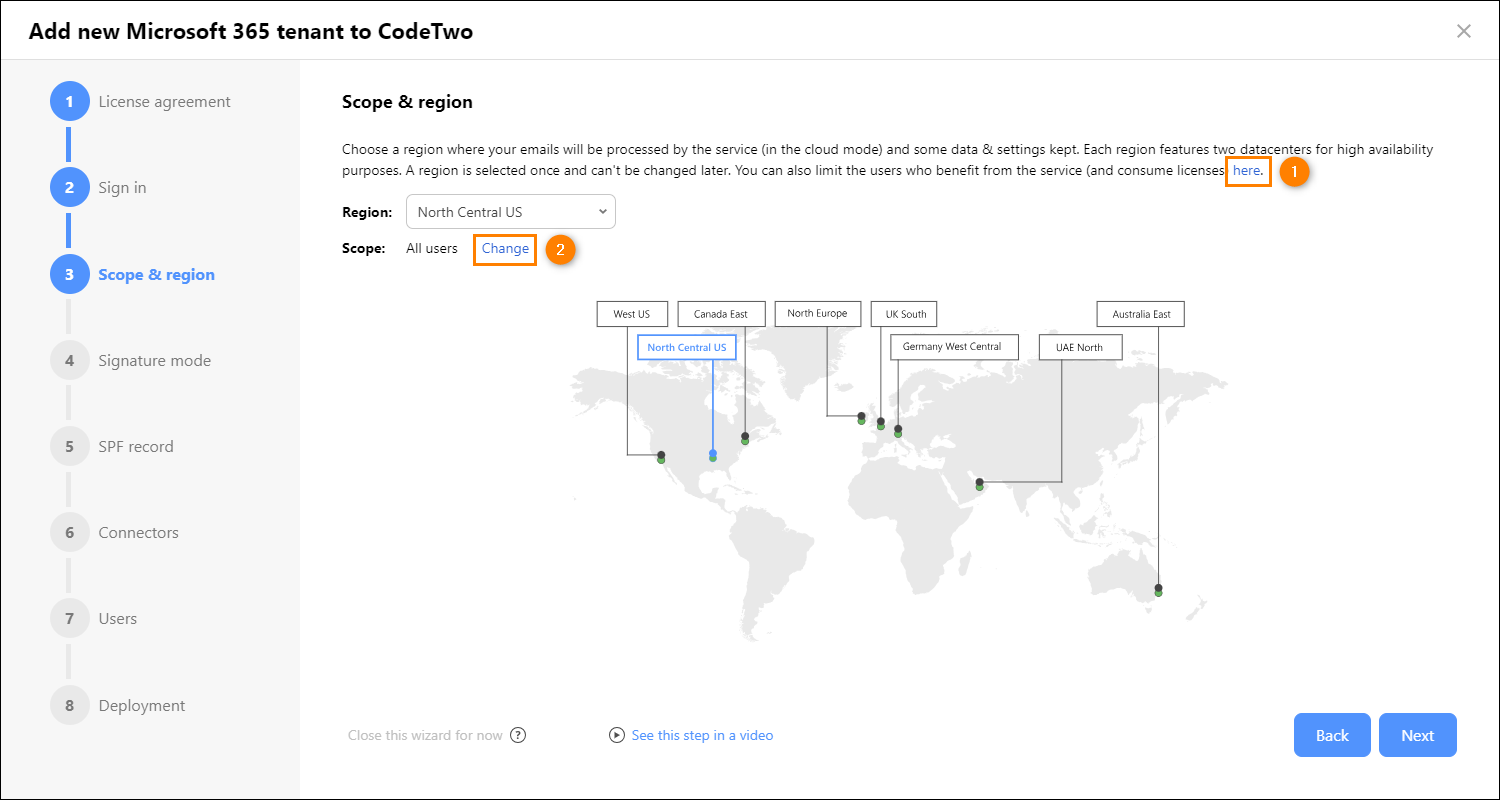Choose the Australia East region label on map
The width and height of the screenshot is (1500, 800).
[x=1141, y=314]
